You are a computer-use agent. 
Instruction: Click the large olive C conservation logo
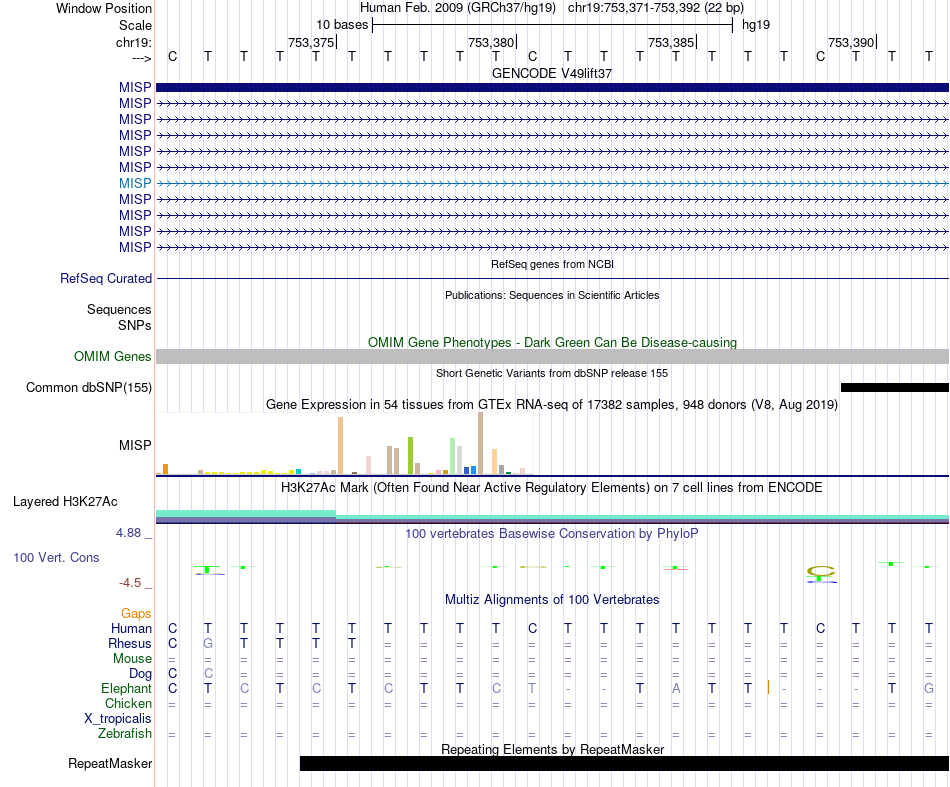pos(821,571)
